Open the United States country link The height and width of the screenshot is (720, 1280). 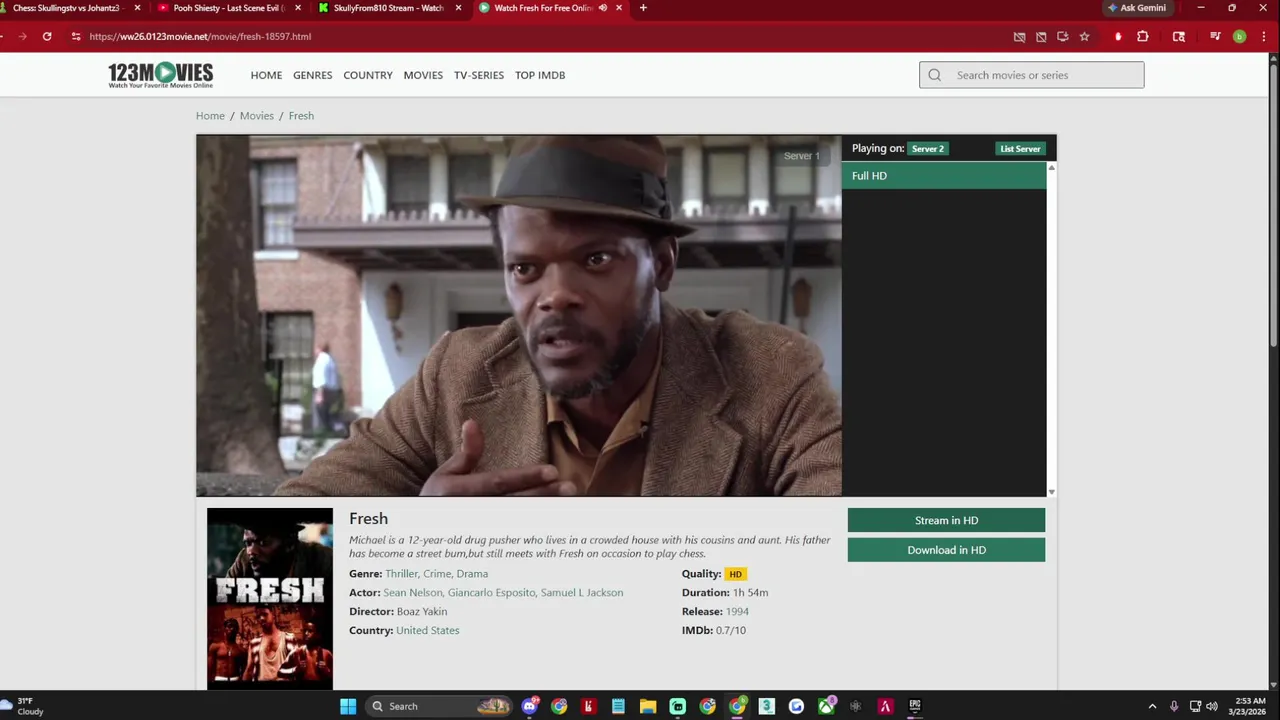[427, 631]
